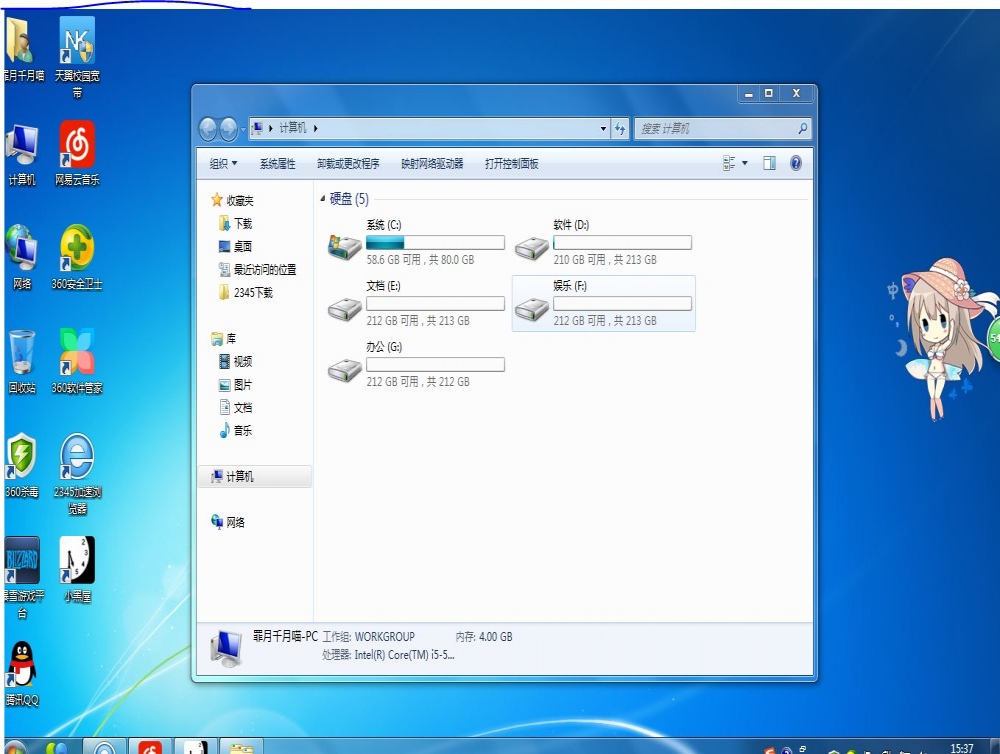Viewport: 1000px width, 754px height.
Task: Click the 内存: 4.00 GB detail text
Action: coord(484,637)
